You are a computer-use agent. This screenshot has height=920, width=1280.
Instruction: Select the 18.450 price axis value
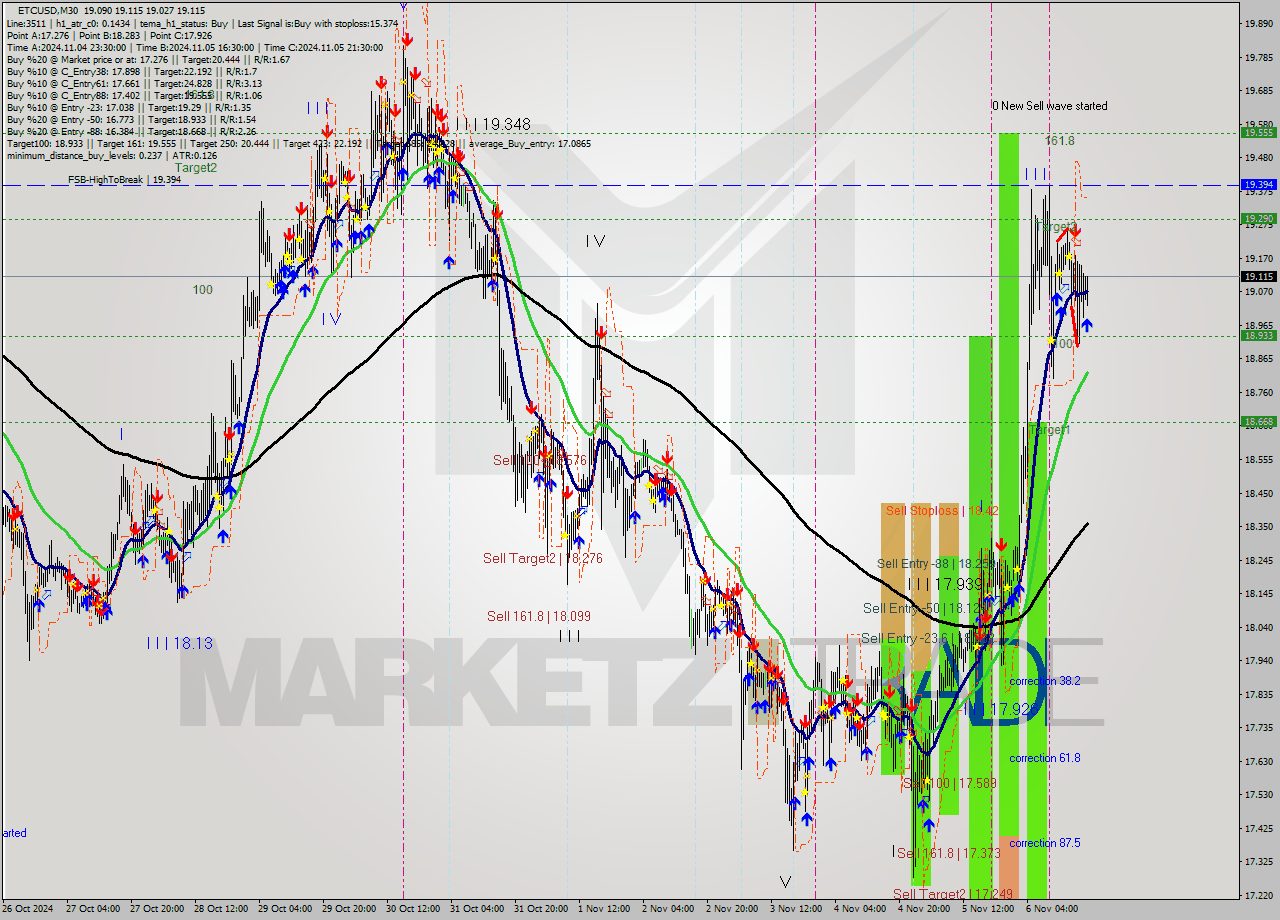pyautogui.click(x=1258, y=493)
